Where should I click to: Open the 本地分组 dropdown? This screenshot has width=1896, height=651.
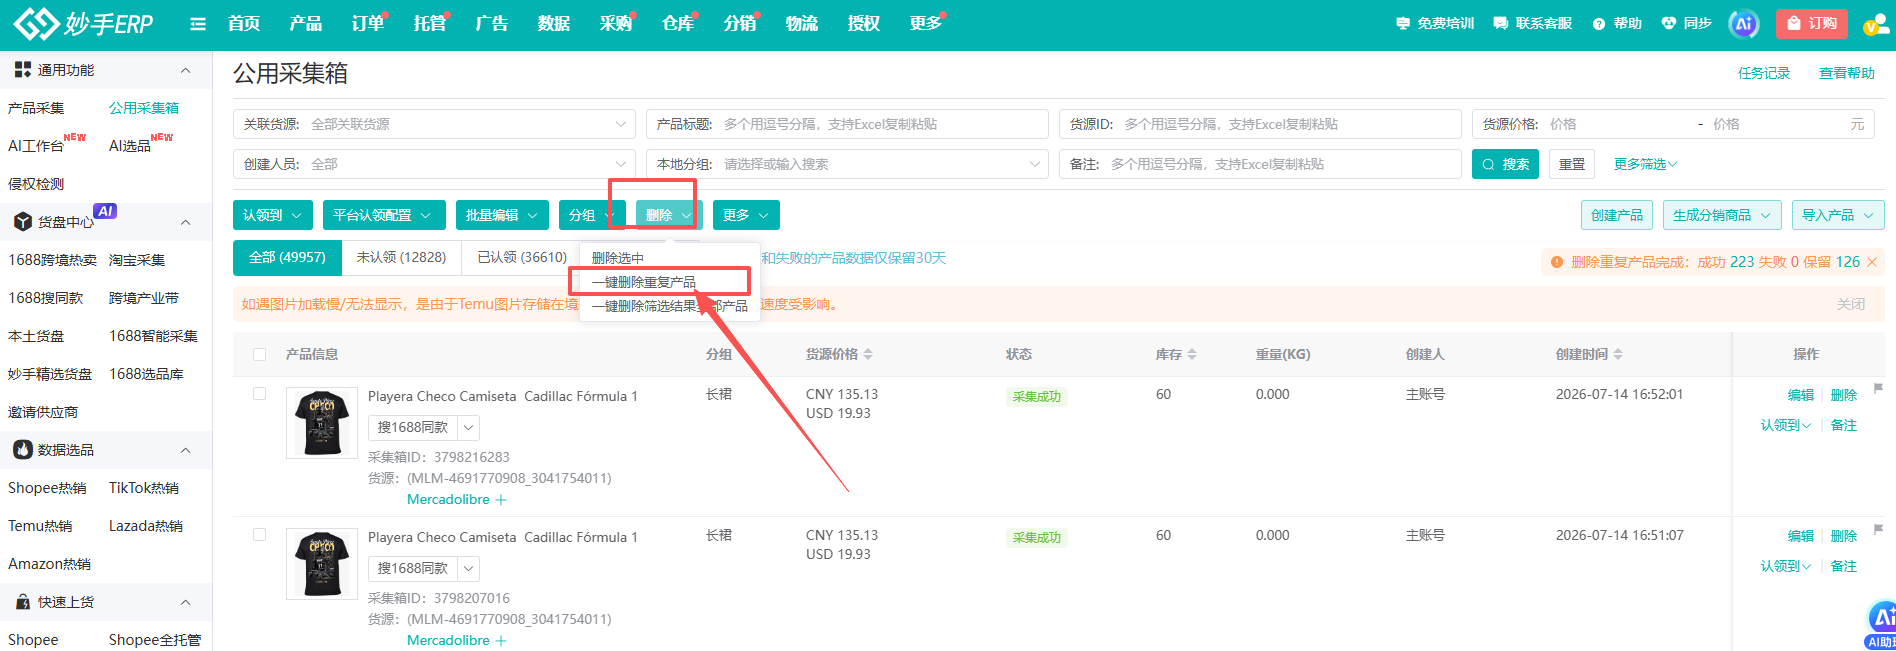click(x=847, y=164)
